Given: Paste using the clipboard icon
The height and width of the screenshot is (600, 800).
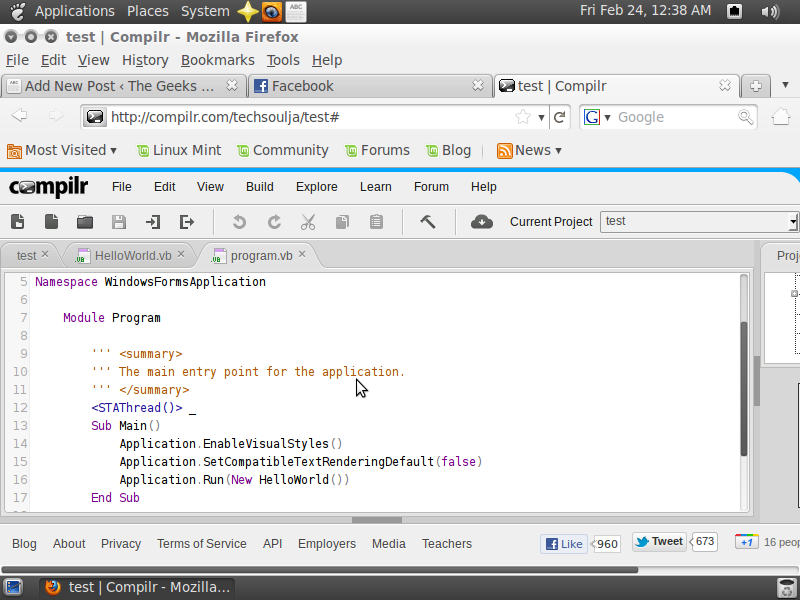Looking at the screenshot, I should (x=377, y=222).
